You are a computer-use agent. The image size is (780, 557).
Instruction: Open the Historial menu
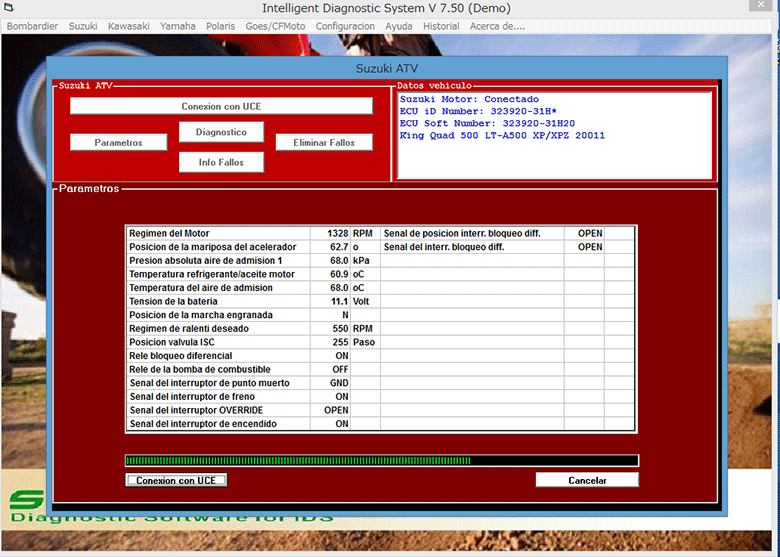[441, 26]
